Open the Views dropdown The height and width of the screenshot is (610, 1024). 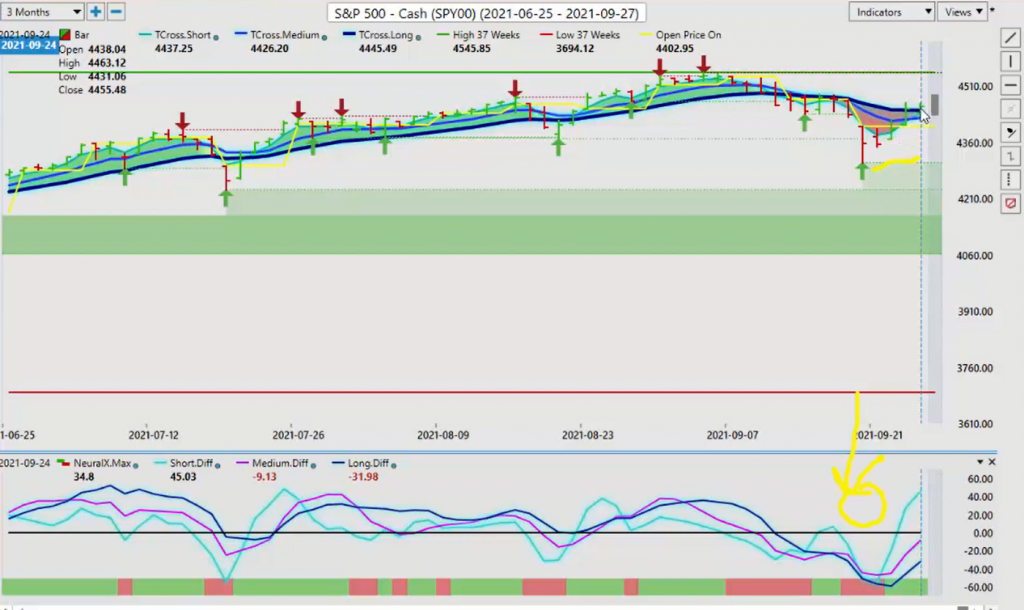(x=962, y=12)
